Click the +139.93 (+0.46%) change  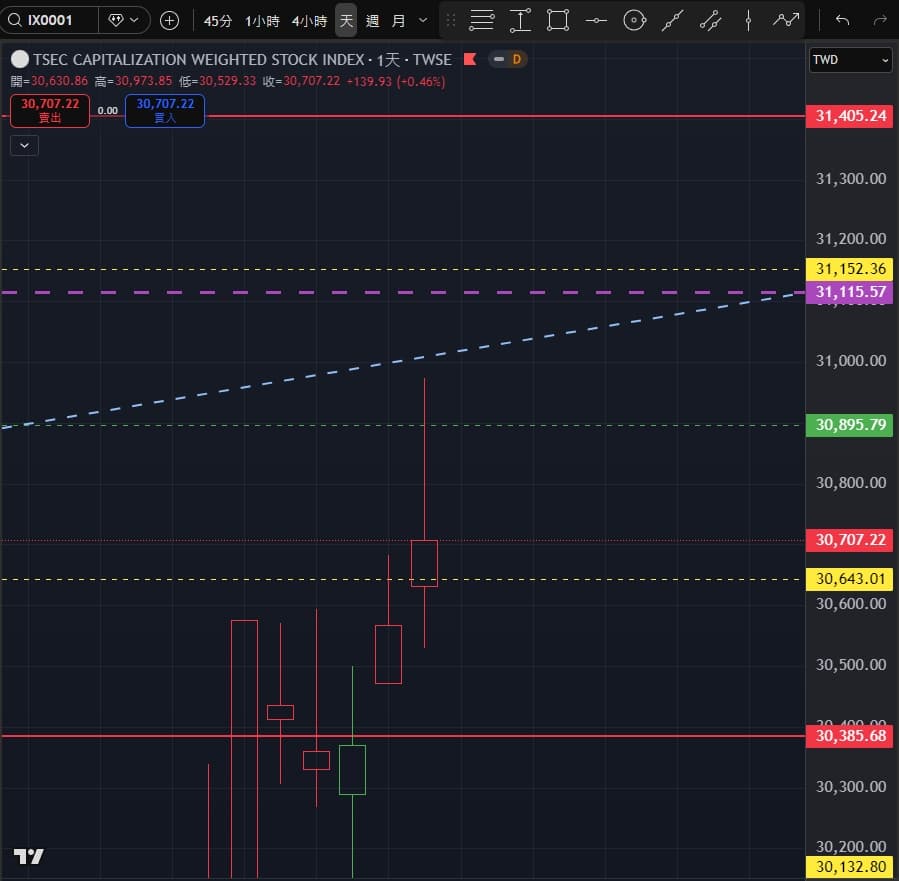click(396, 81)
